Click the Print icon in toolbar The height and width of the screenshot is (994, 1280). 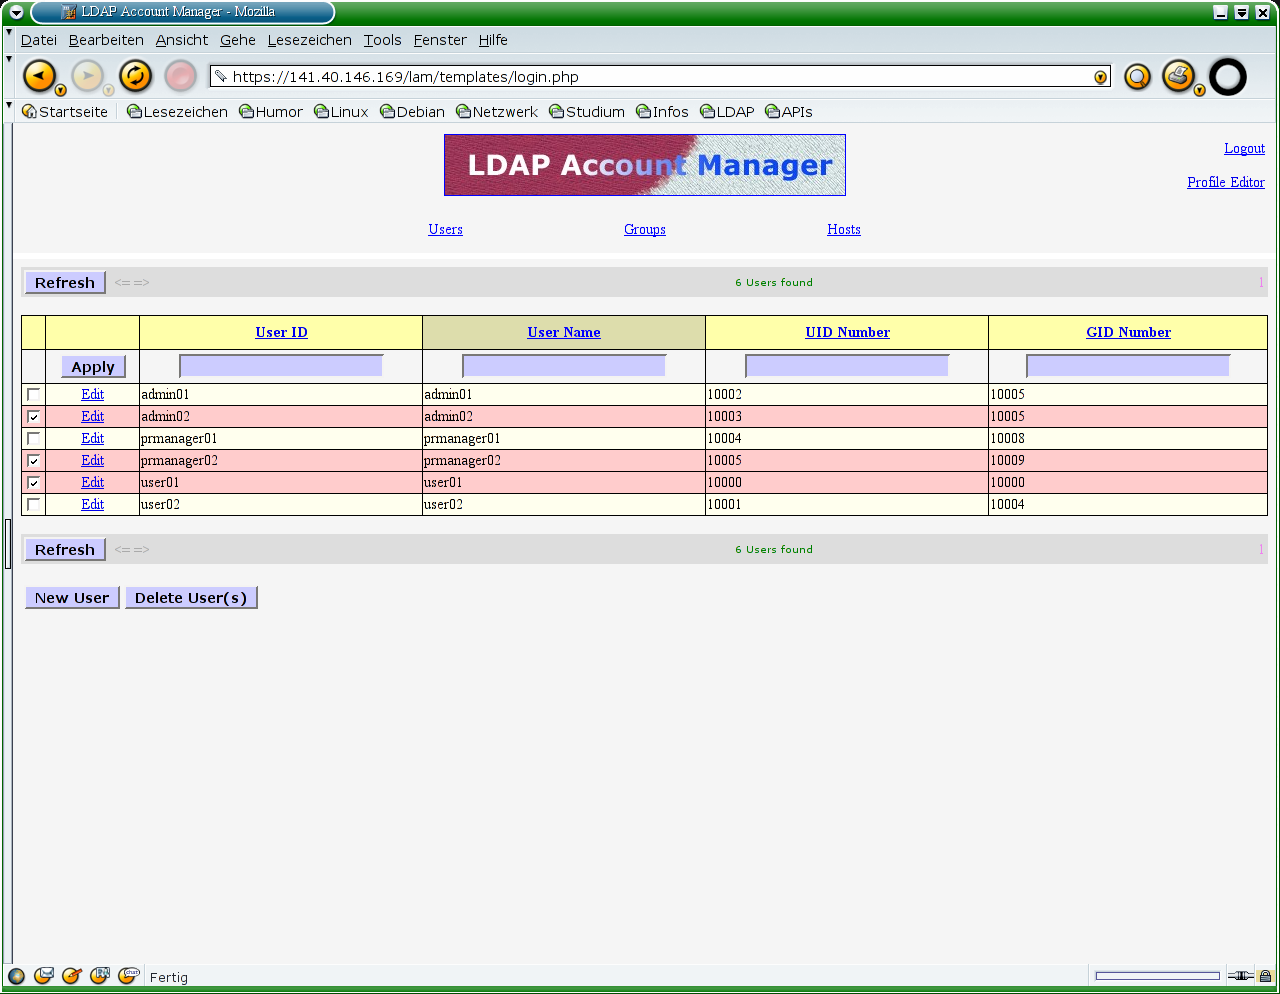[1179, 76]
